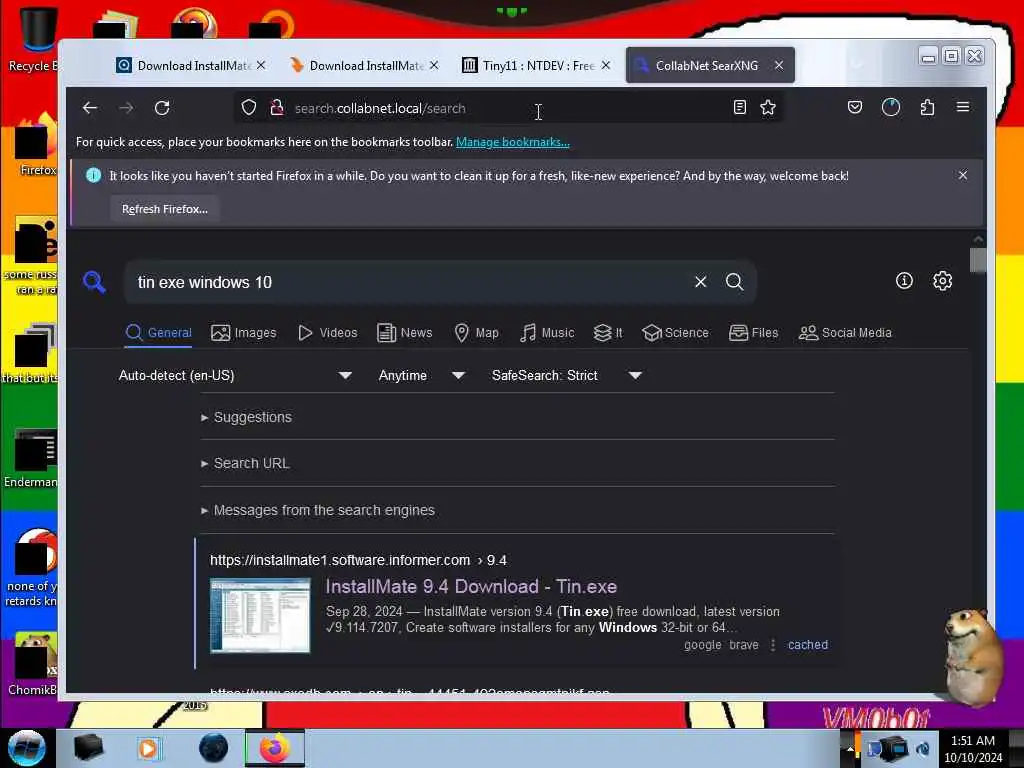
Task: Toggle reader view icon in the address bar
Action: coord(739,108)
